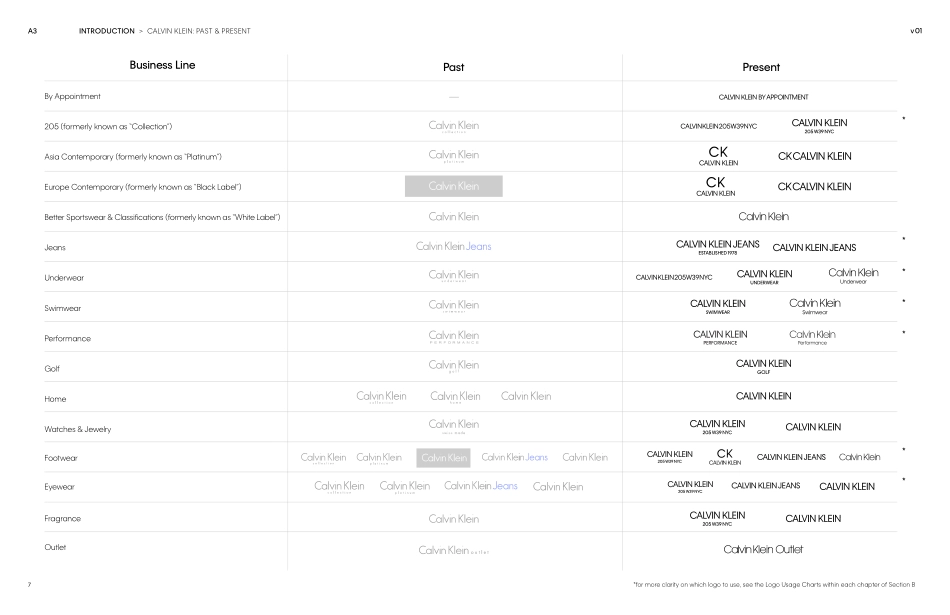Select the Past column header
The image size is (950, 615).
453,67
